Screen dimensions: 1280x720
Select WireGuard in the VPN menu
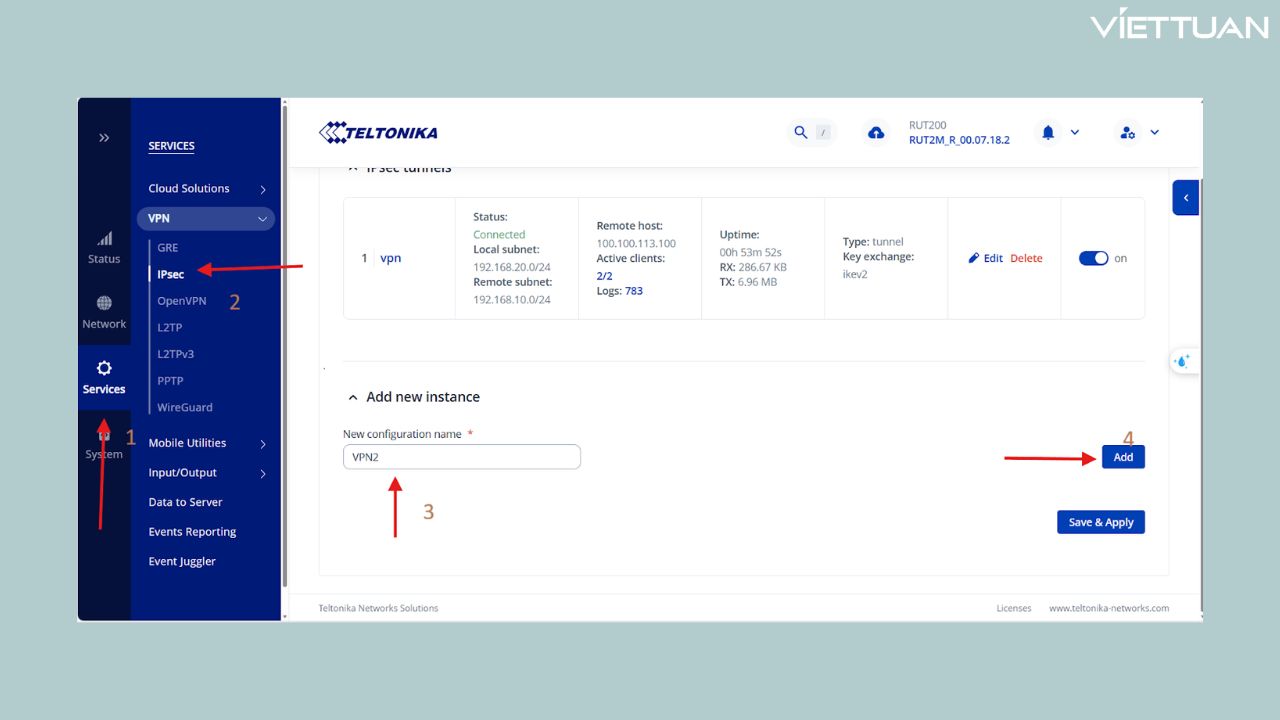(x=185, y=407)
